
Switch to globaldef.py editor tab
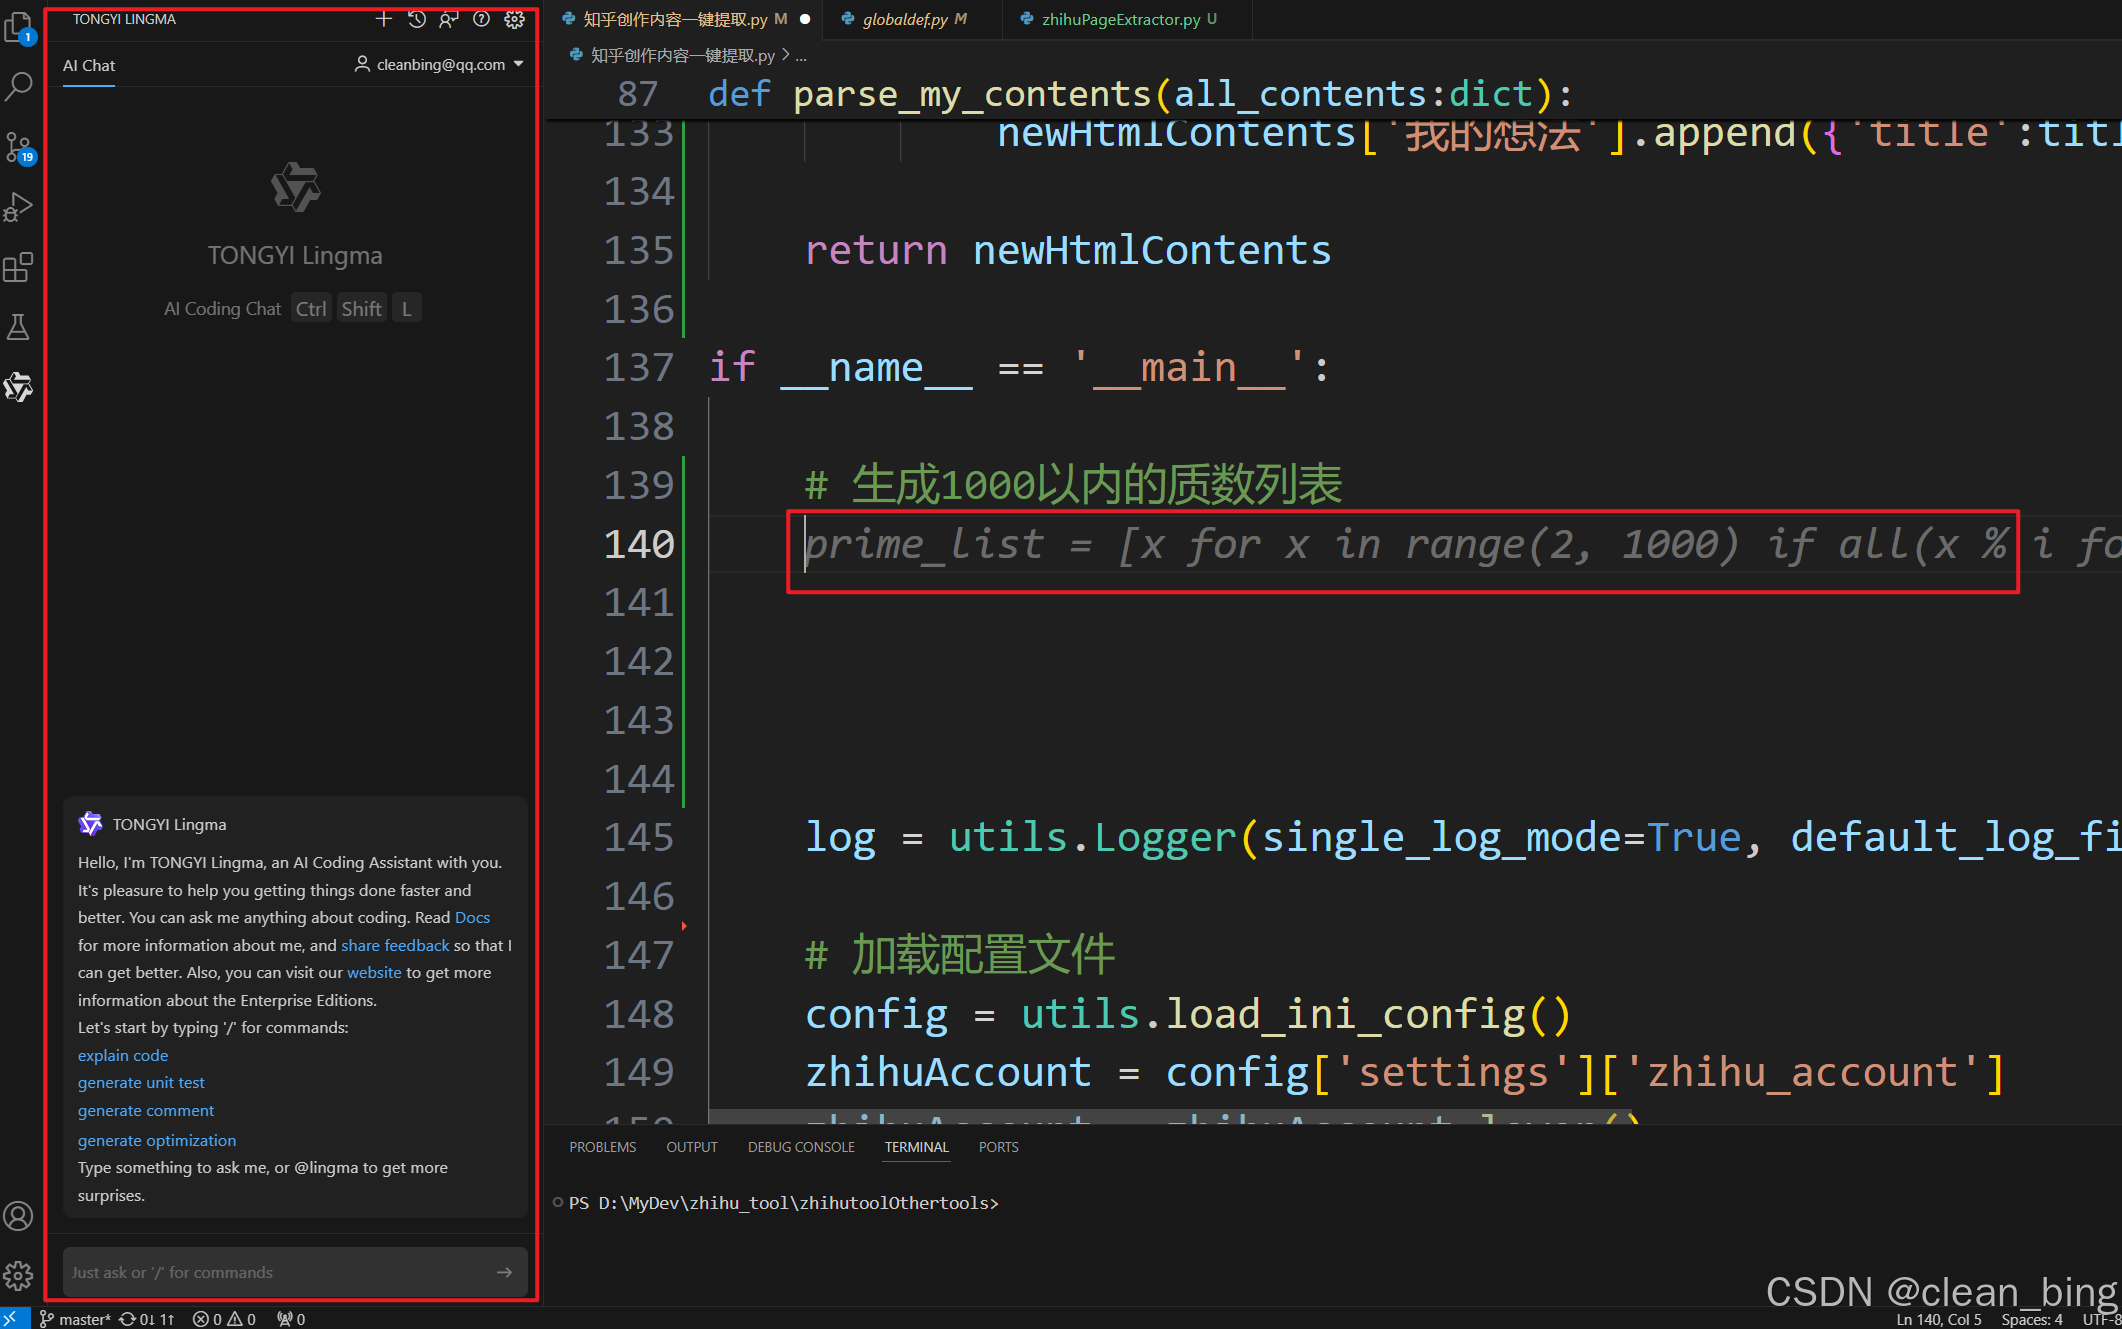(x=904, y=19)
